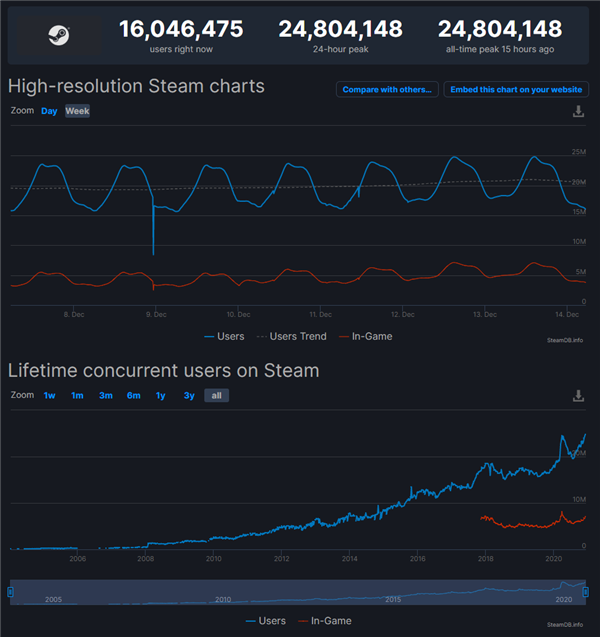Set top chart zoom to Day

point(49,111)
